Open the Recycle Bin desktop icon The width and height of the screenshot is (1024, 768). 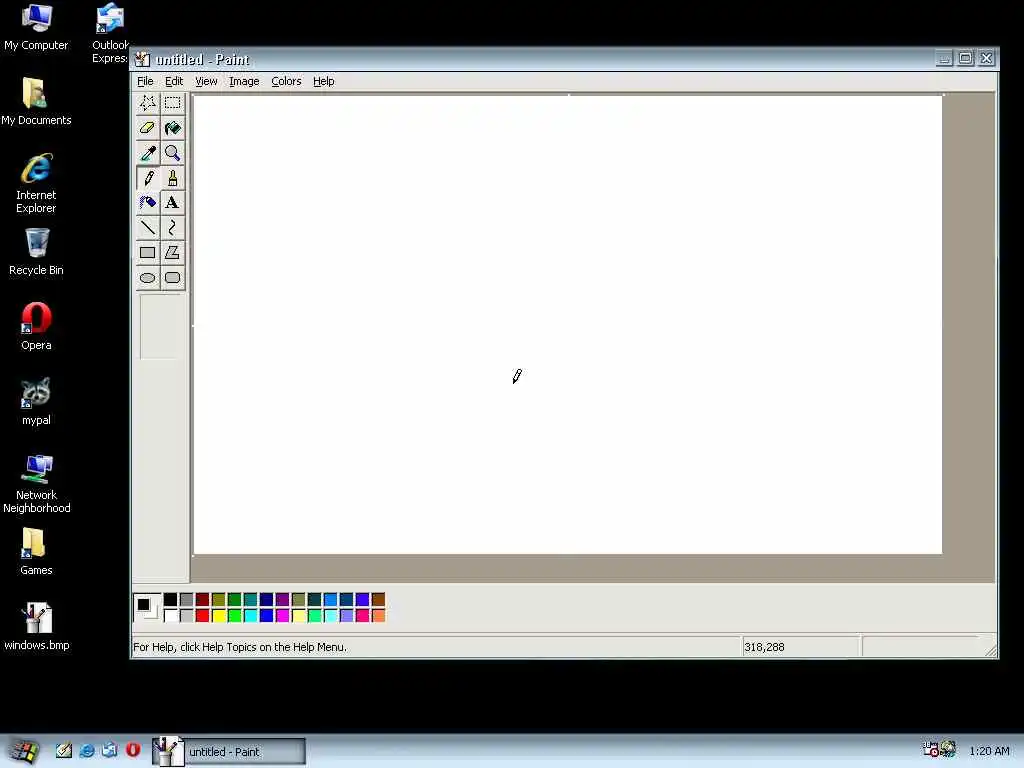(x=36, y=252)
